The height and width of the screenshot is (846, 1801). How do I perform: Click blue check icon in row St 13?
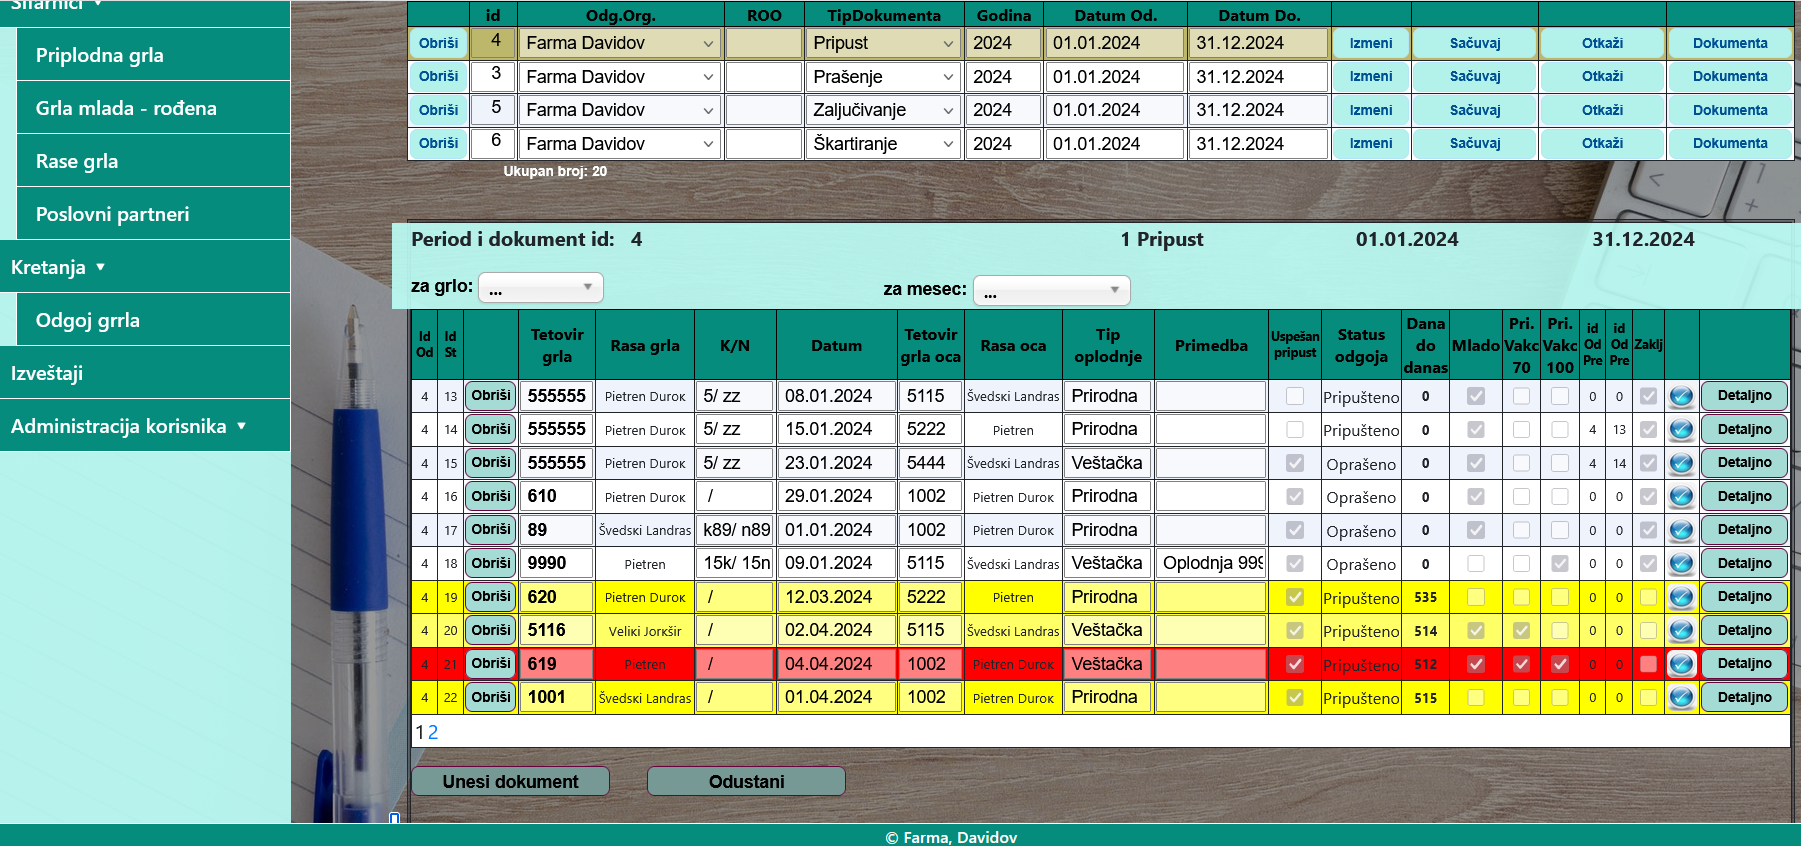pos(1681,397)
